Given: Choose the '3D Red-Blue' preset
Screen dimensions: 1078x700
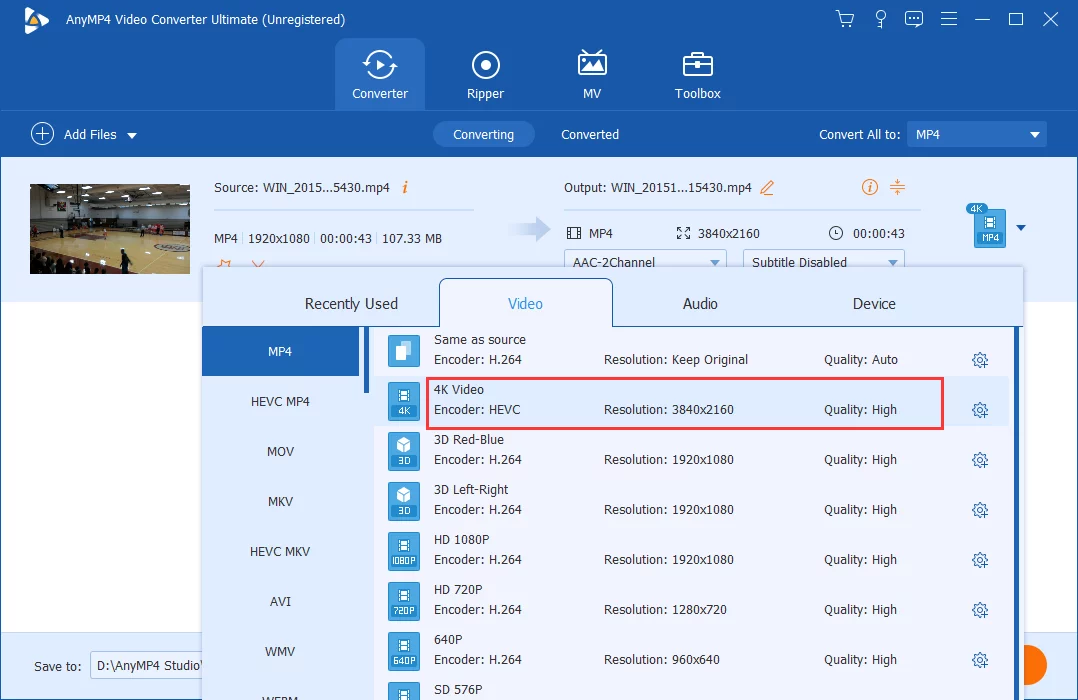Looking at the screenshot, I should (691, 451).
